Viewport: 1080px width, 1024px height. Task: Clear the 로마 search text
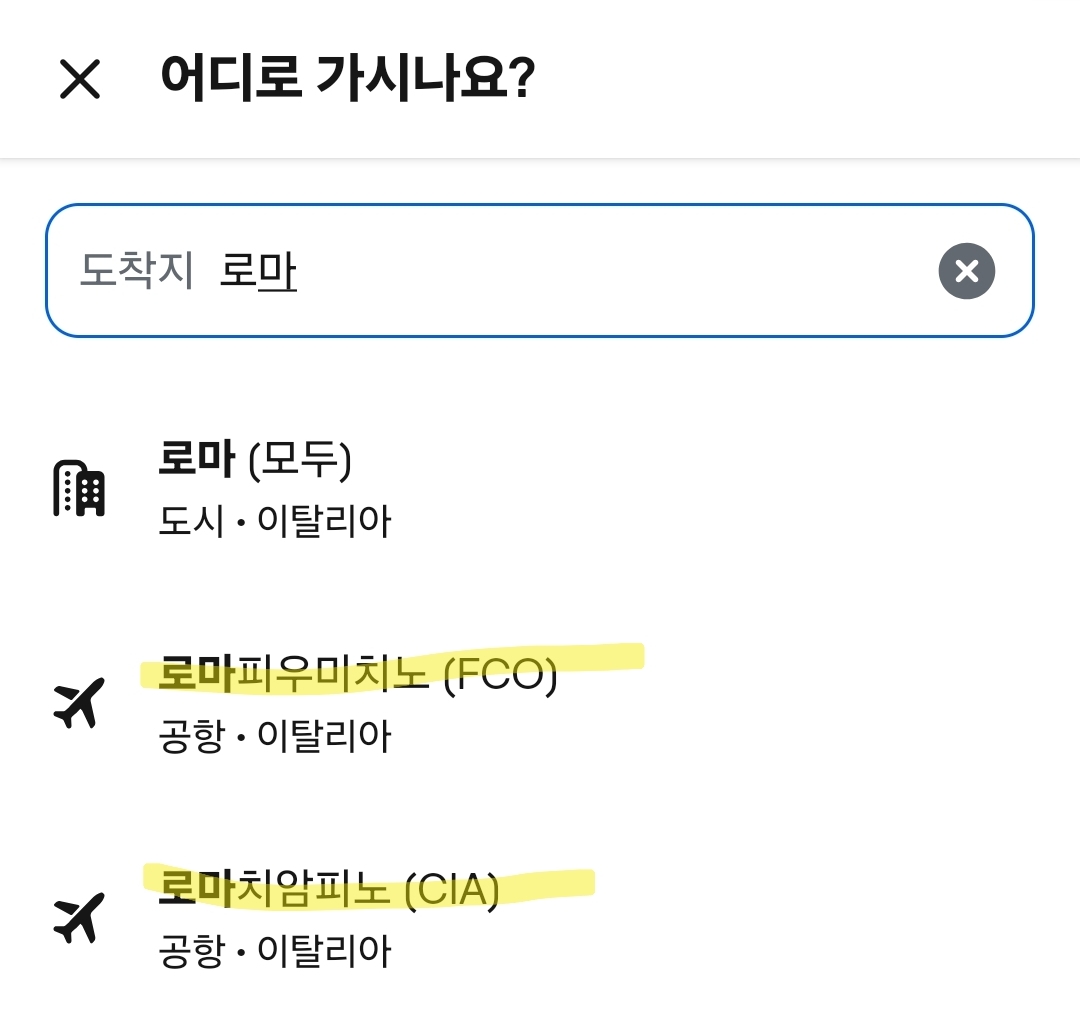[966, 271]
